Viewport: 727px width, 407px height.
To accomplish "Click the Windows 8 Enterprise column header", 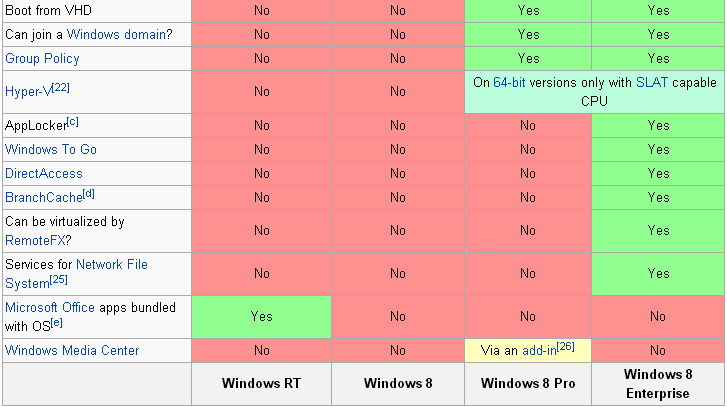I will pyautogui.click(x=658, y=383).
